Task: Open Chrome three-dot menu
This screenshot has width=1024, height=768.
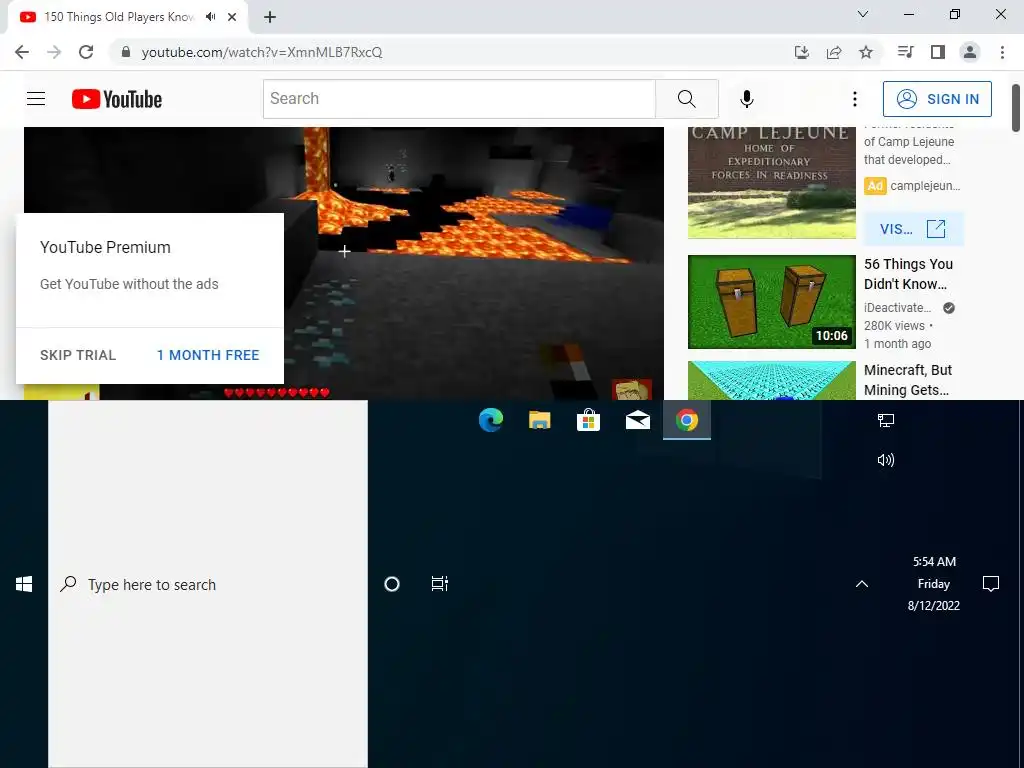Action: [1002, 52]
